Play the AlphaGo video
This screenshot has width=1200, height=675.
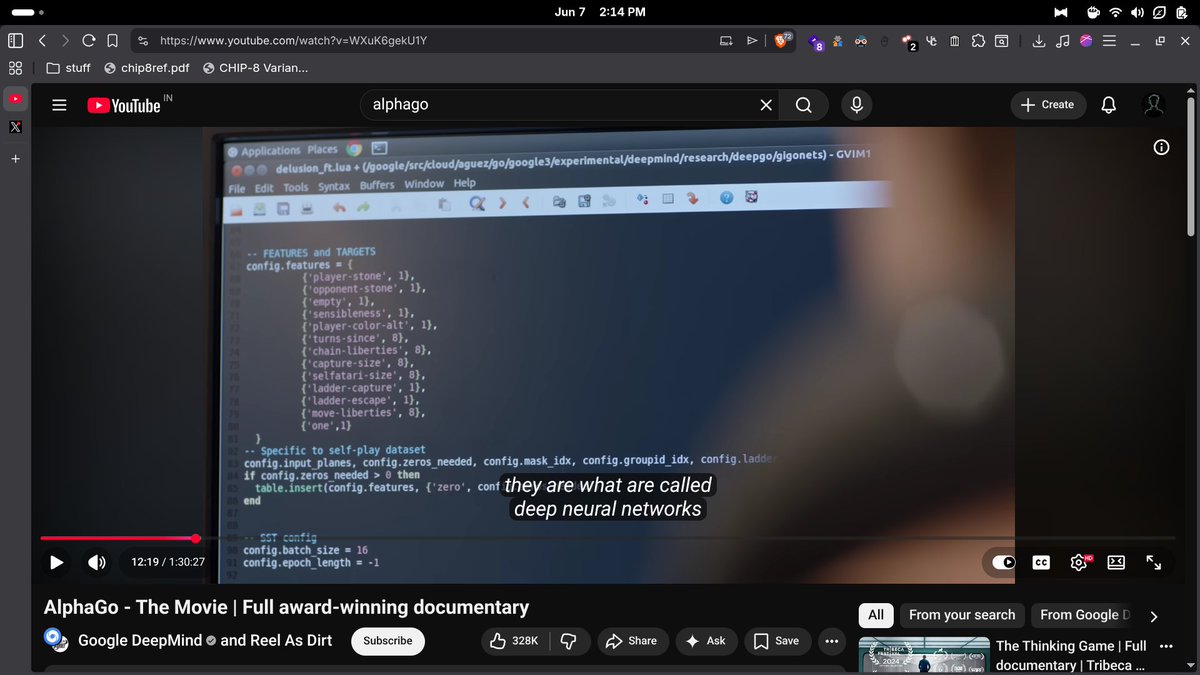click(57, 562)
